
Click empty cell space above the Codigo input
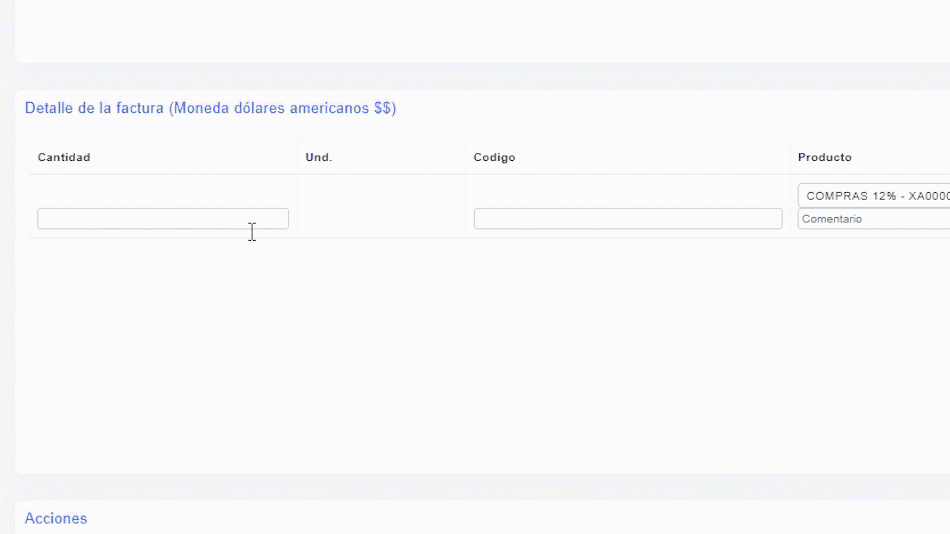(627, 191)
